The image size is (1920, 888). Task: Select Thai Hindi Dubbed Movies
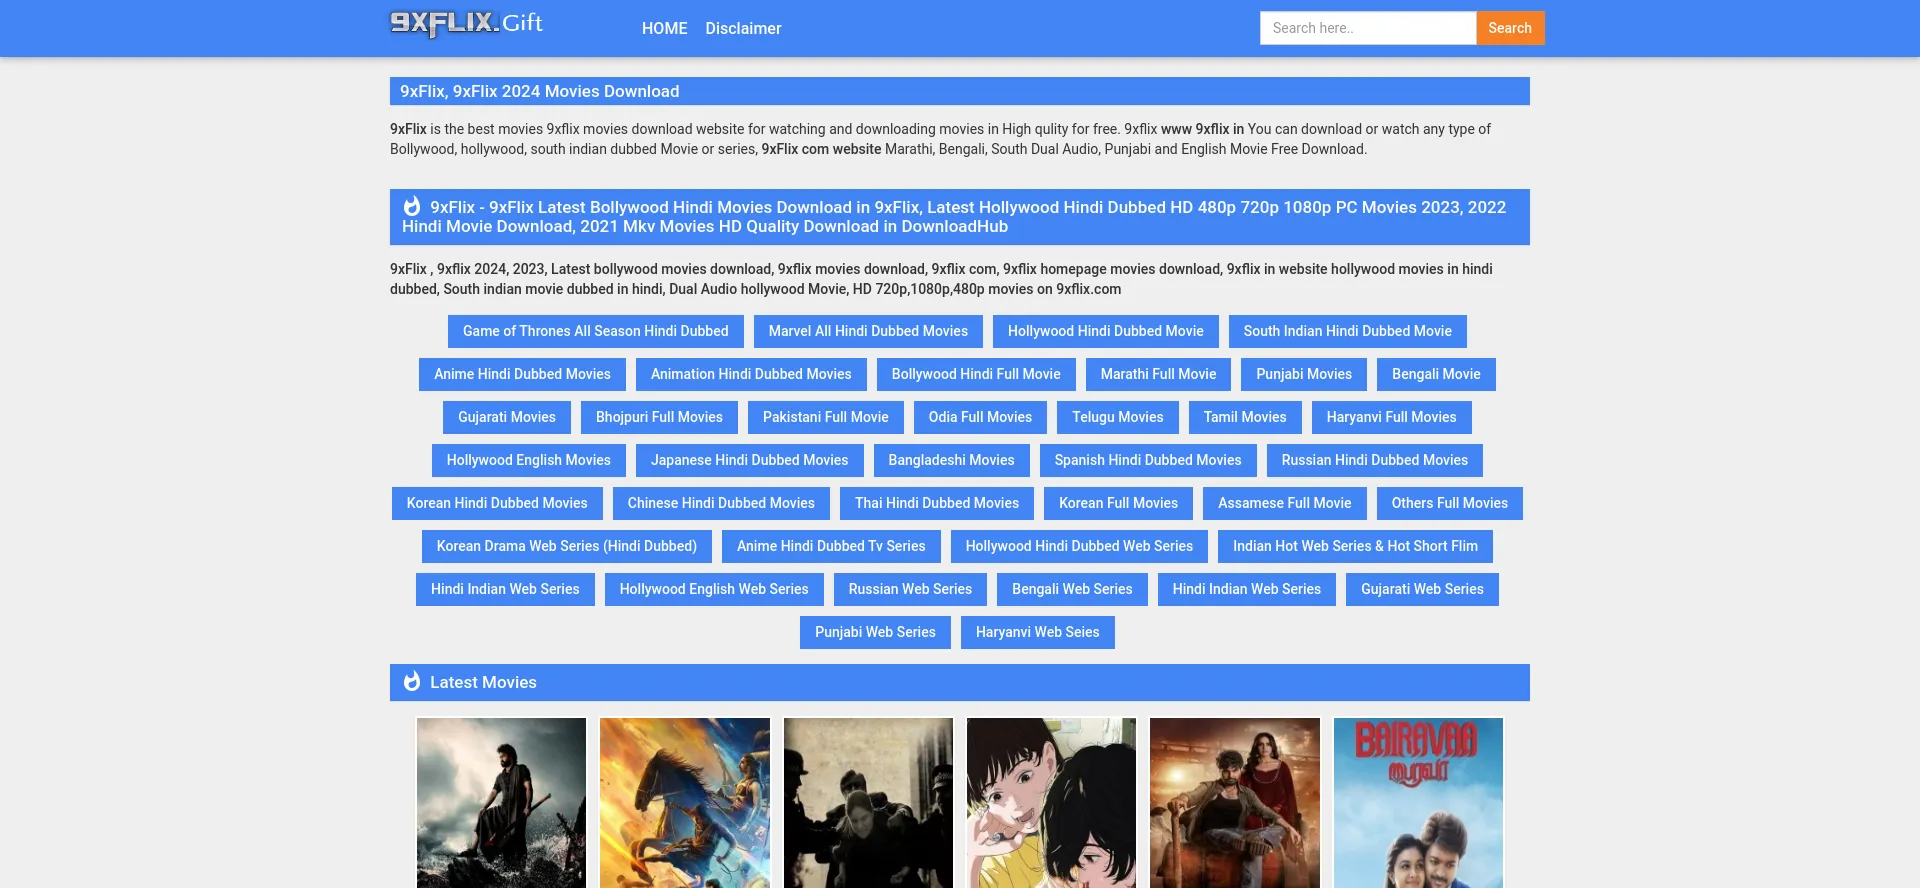(937, 503)
